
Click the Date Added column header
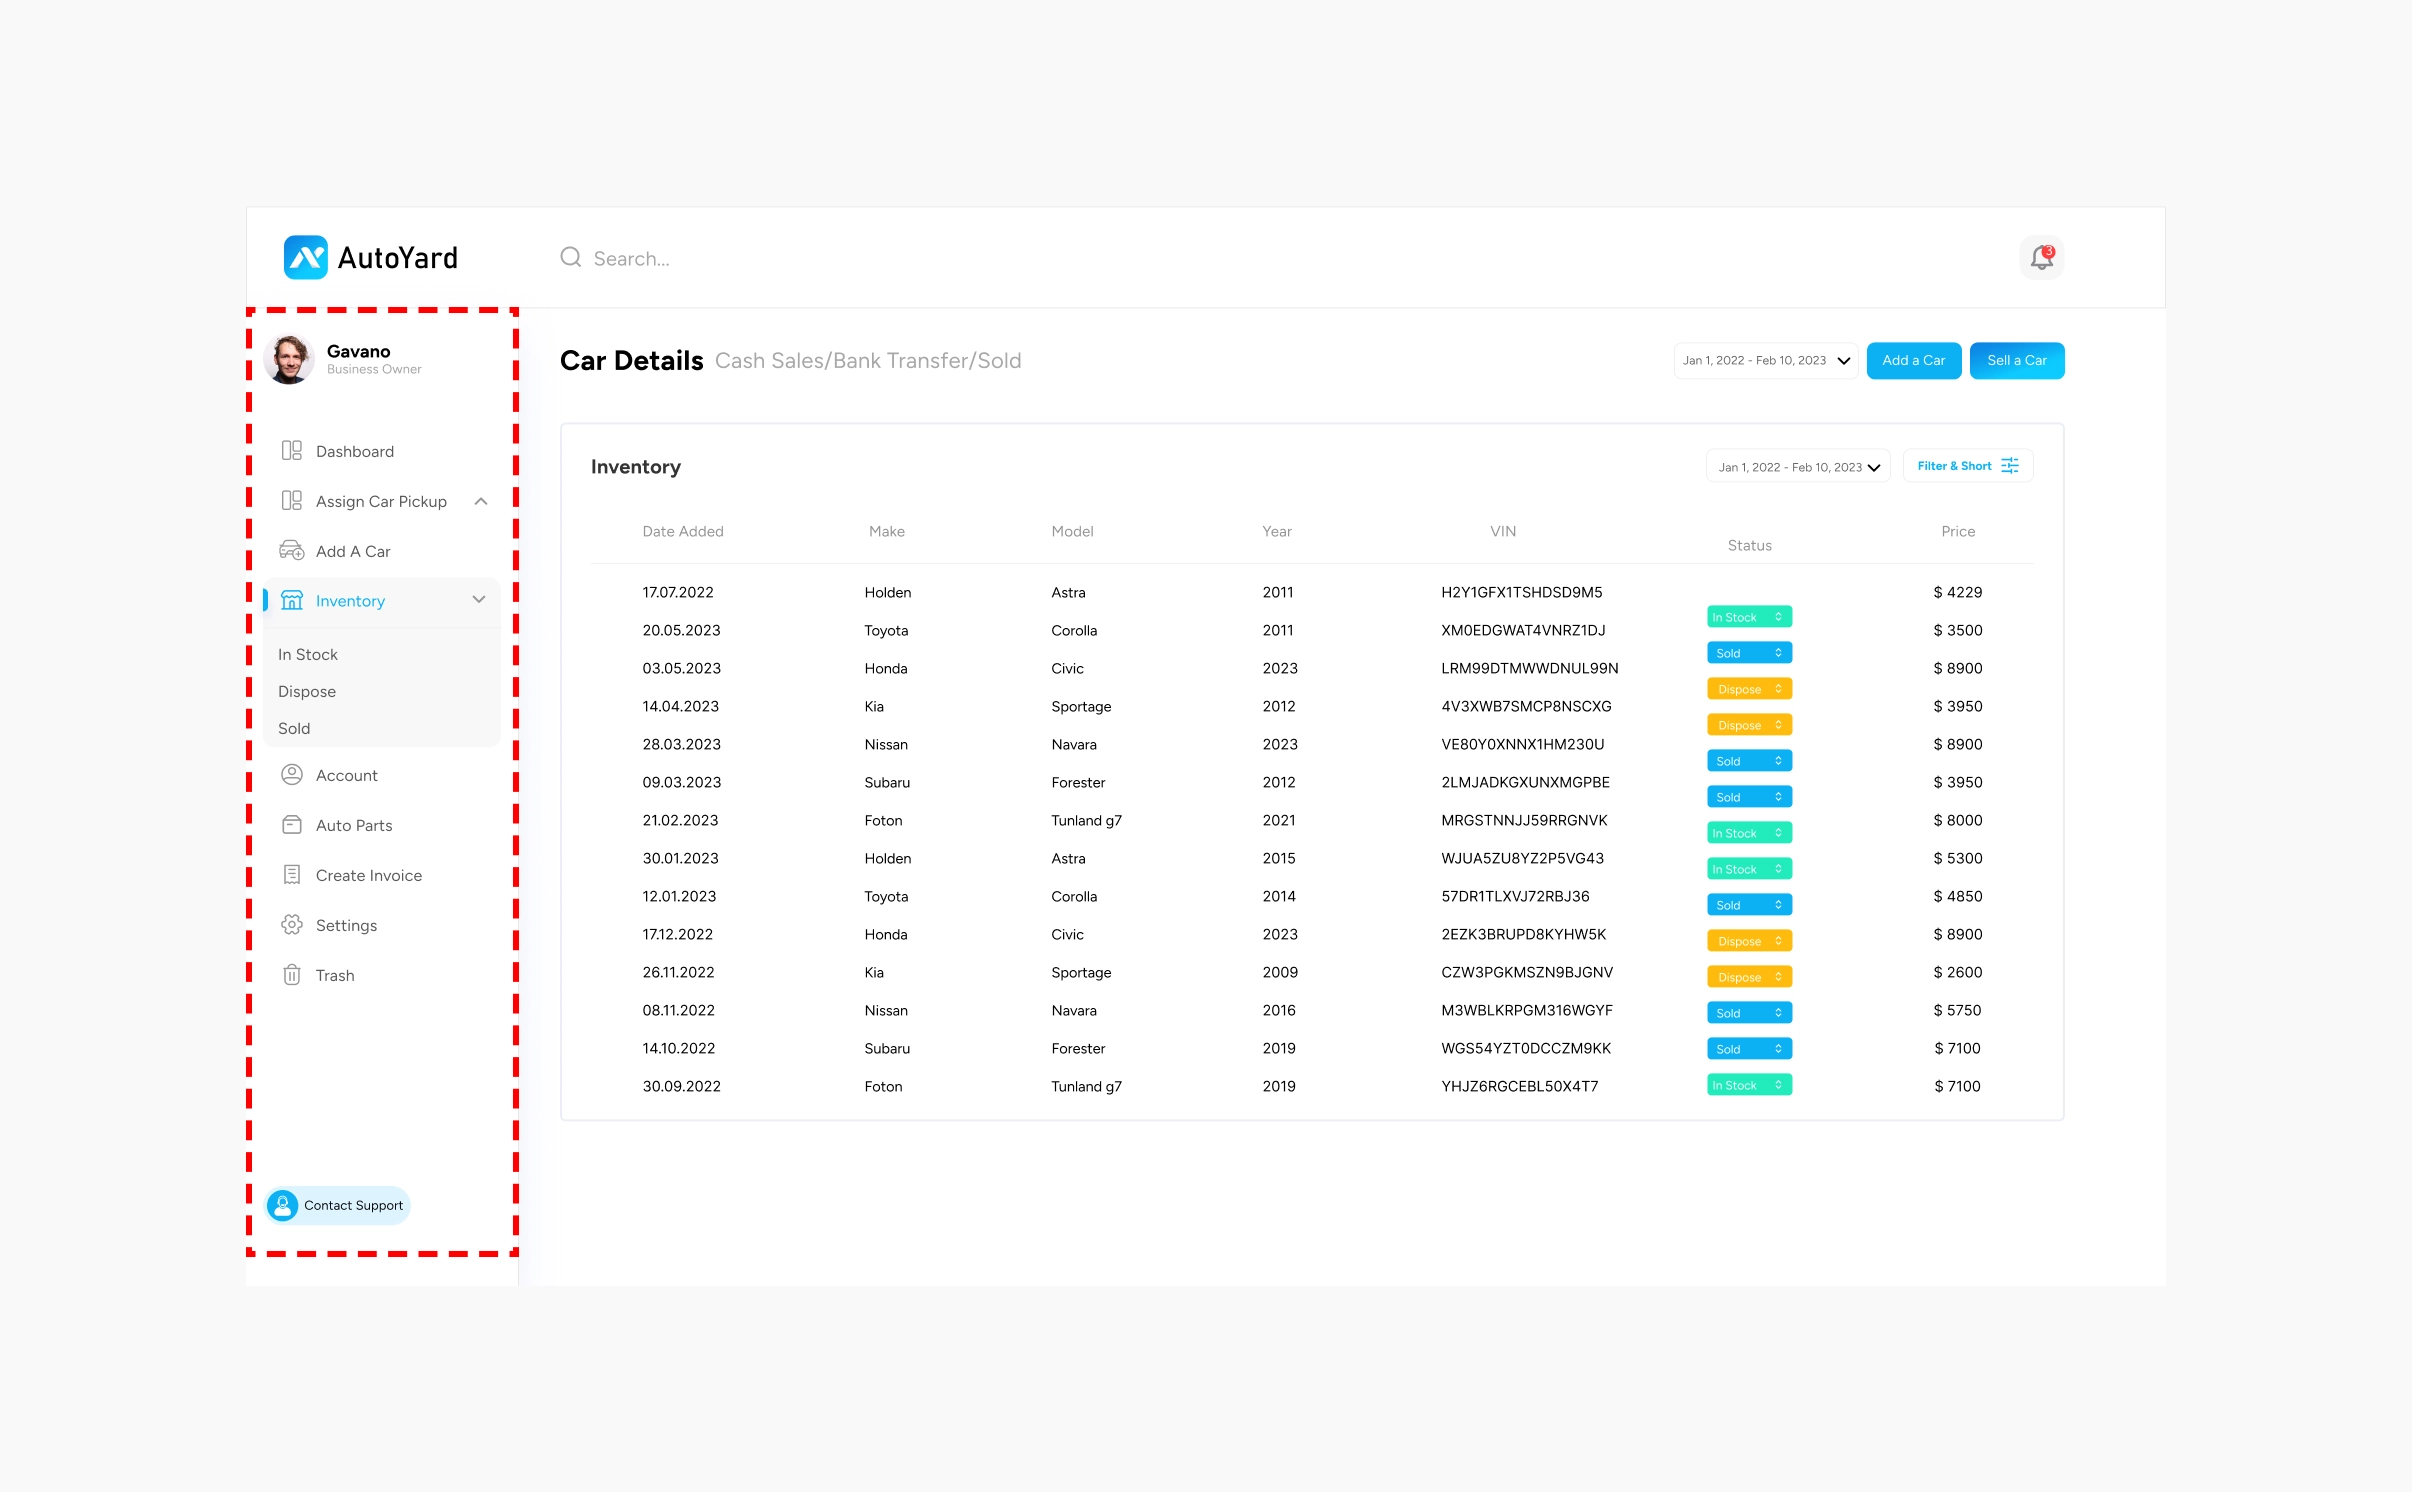(x=683, y=531)
